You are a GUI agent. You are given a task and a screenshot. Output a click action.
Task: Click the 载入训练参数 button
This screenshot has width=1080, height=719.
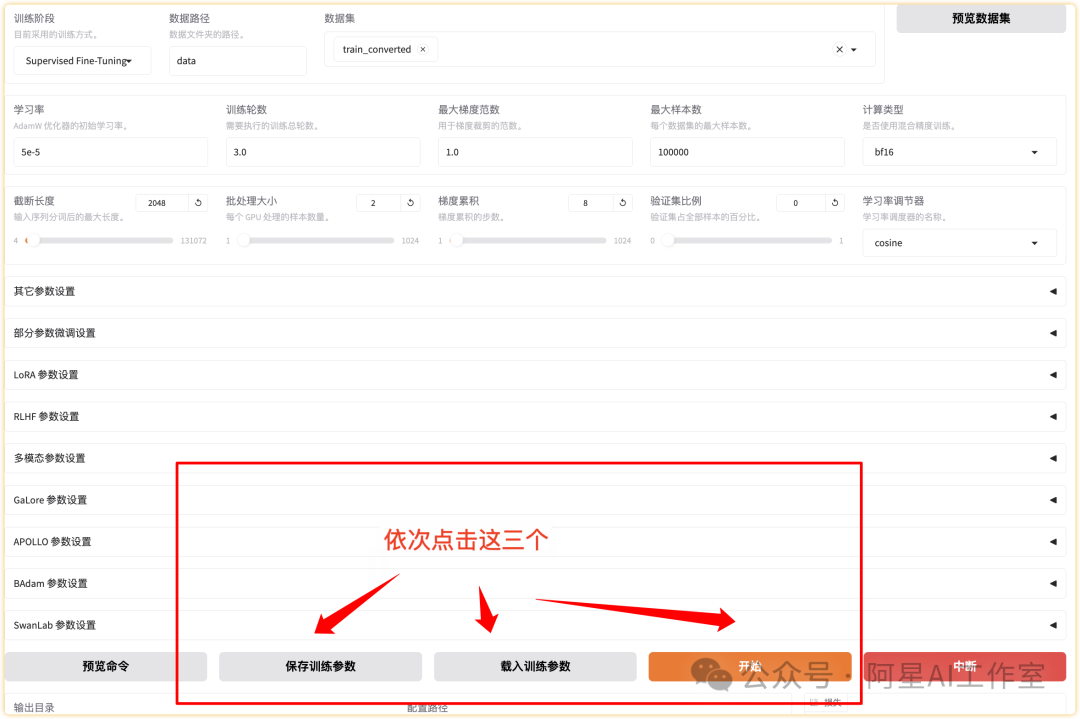(535, 667)
